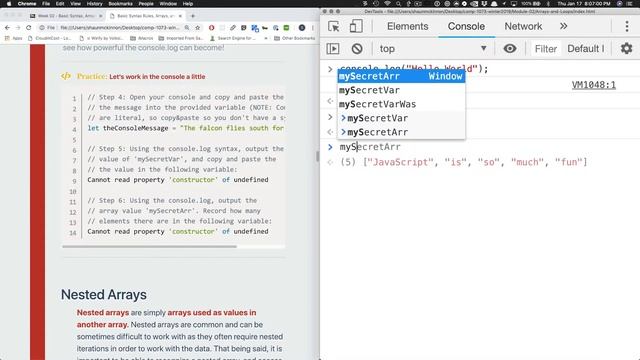Open the Wi-Fi status menu
640x360 pixels.
click(387, 4)
